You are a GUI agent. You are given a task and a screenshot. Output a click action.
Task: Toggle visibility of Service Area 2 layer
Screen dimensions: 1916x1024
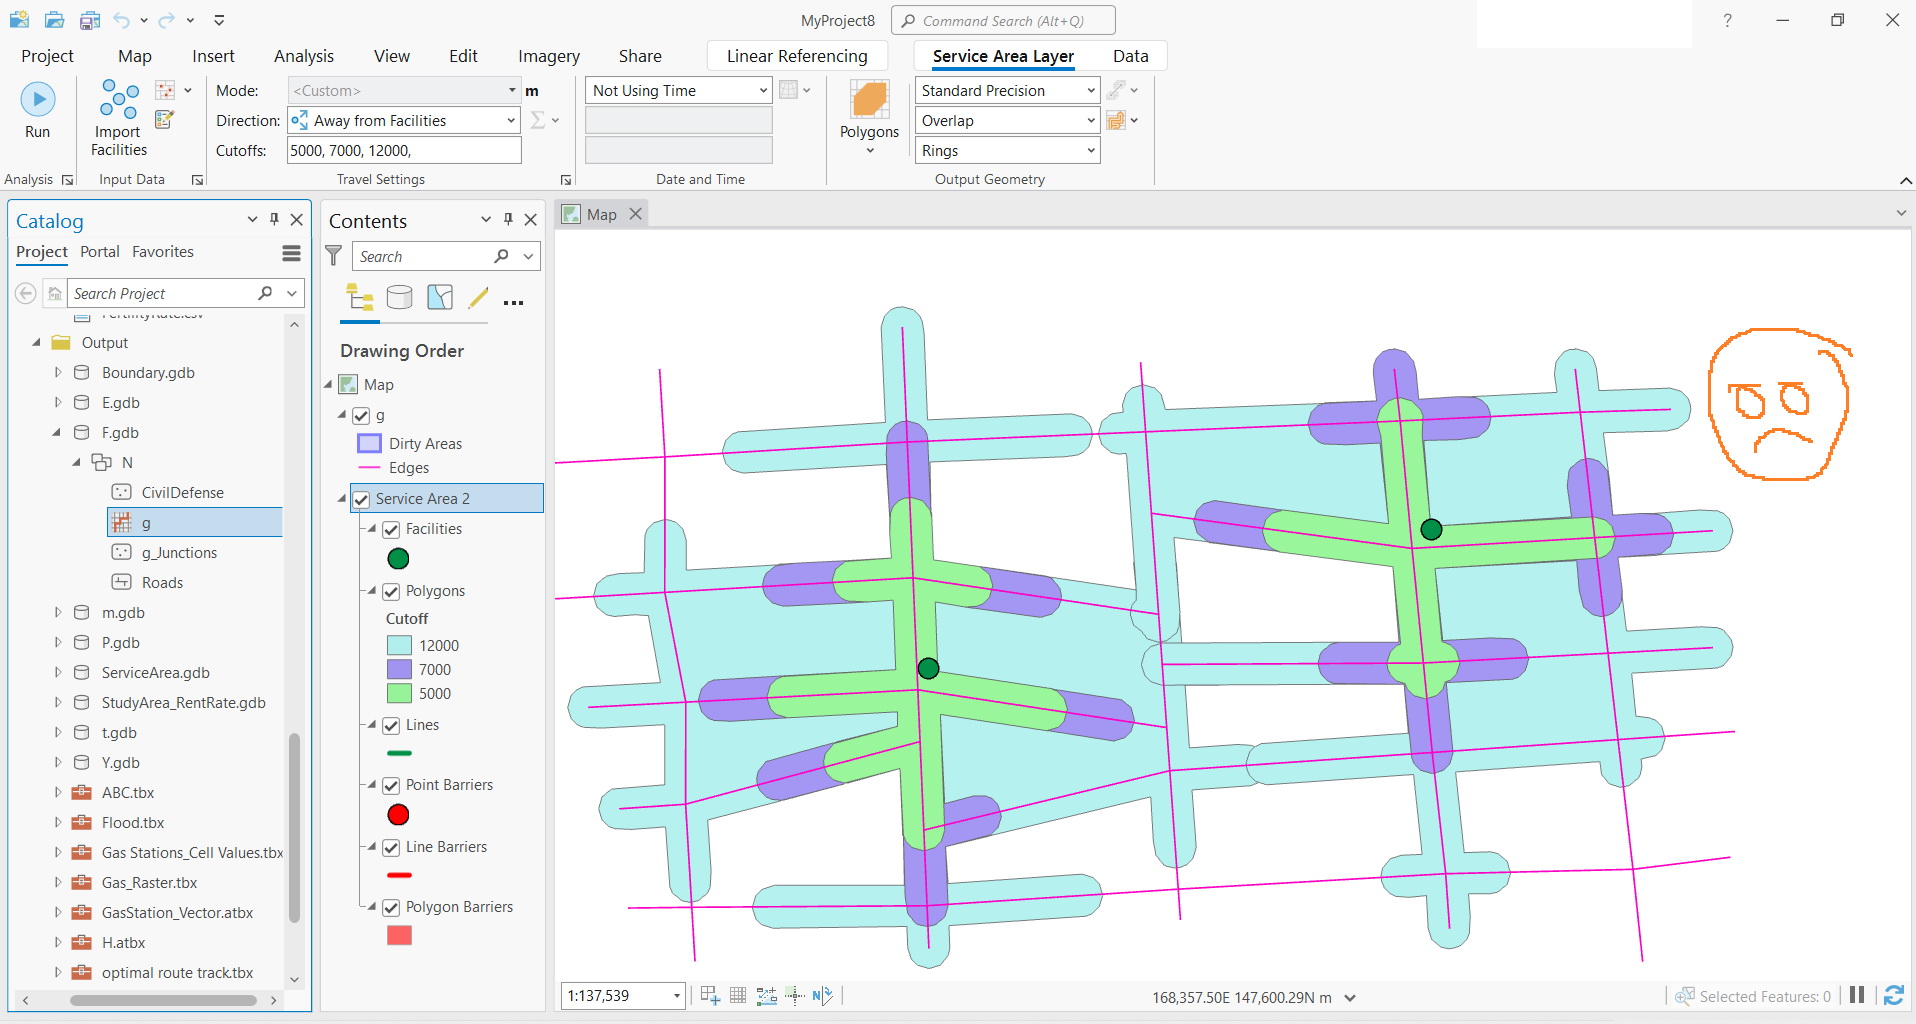360,498
